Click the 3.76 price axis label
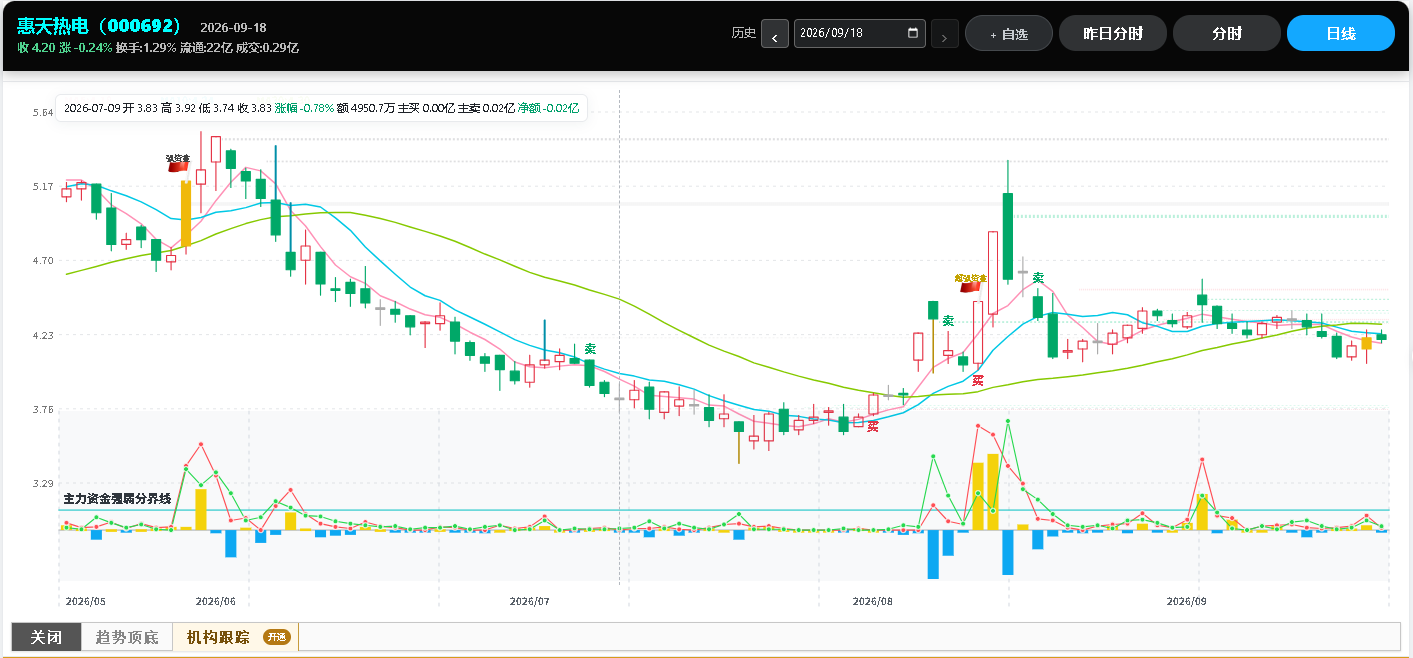 [42, 409]
